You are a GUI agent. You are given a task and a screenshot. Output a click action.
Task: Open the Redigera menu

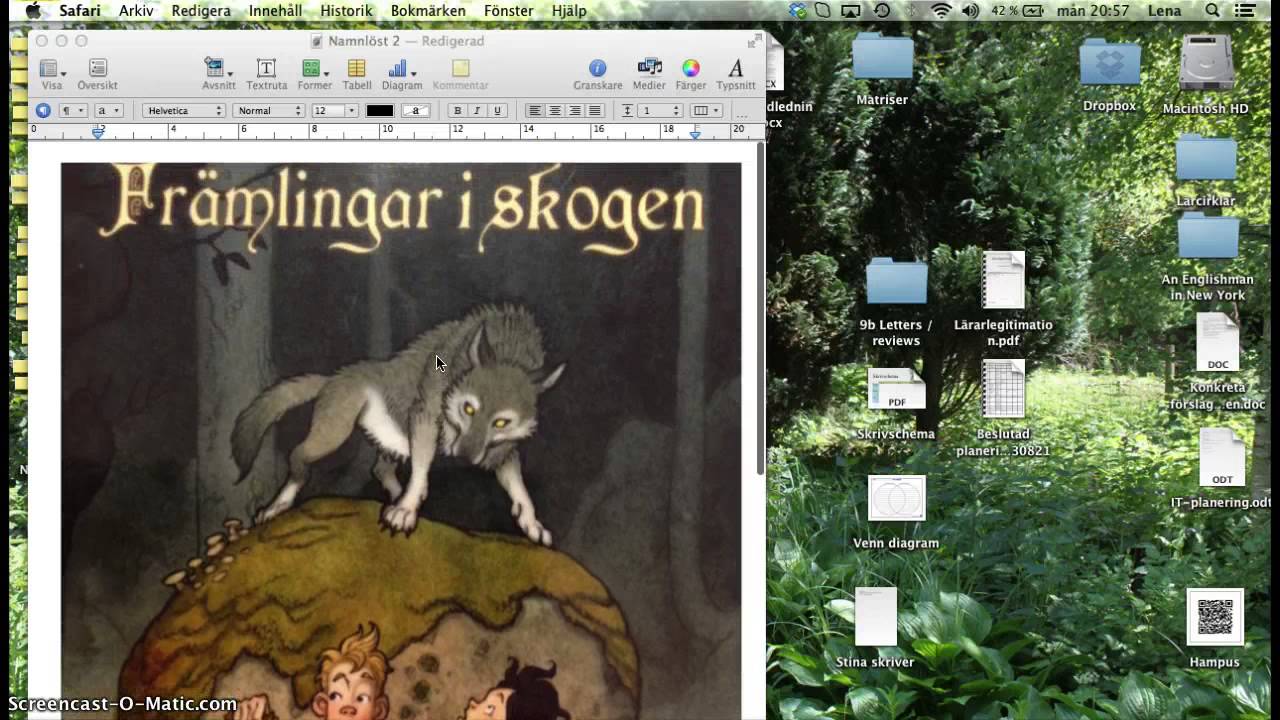coord(201,11)
